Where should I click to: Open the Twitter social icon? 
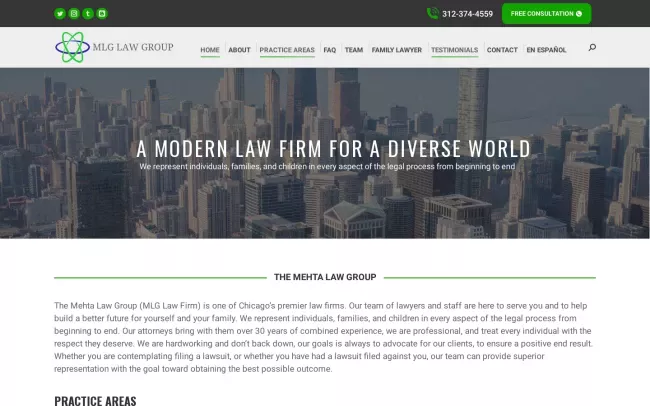tap(60, 14)
